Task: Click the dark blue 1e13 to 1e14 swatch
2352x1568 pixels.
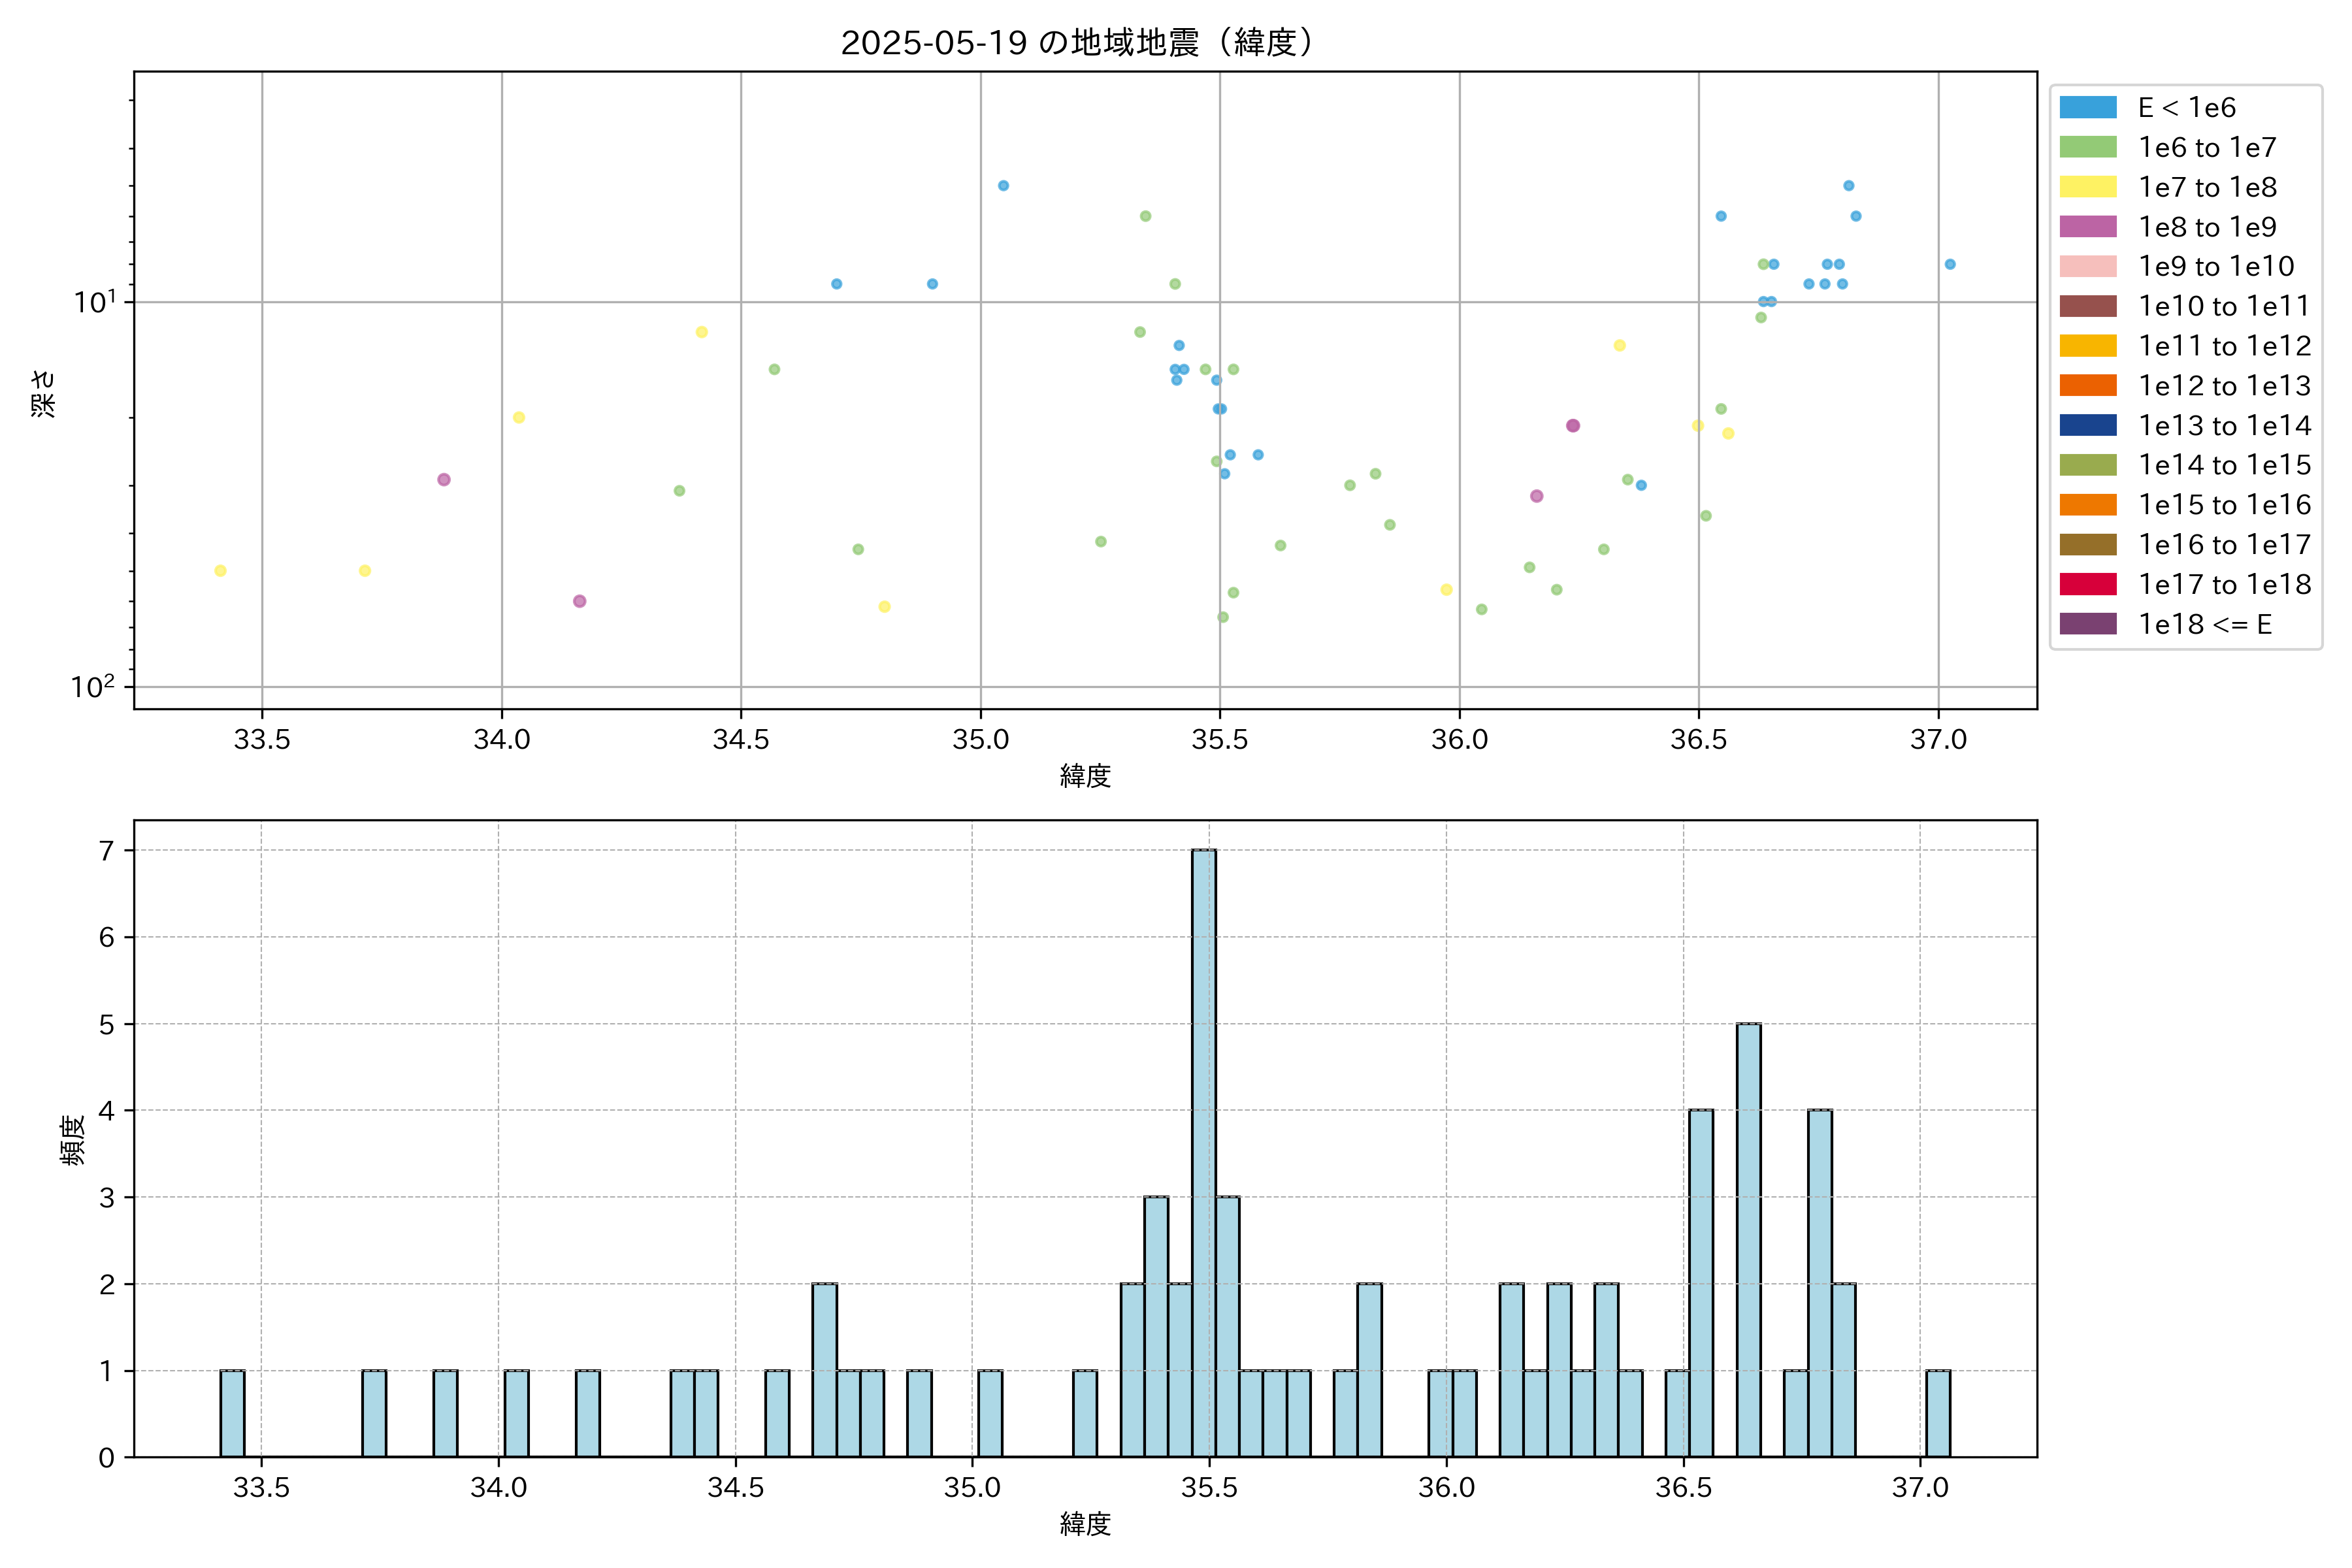Action: coord(2087,426)
